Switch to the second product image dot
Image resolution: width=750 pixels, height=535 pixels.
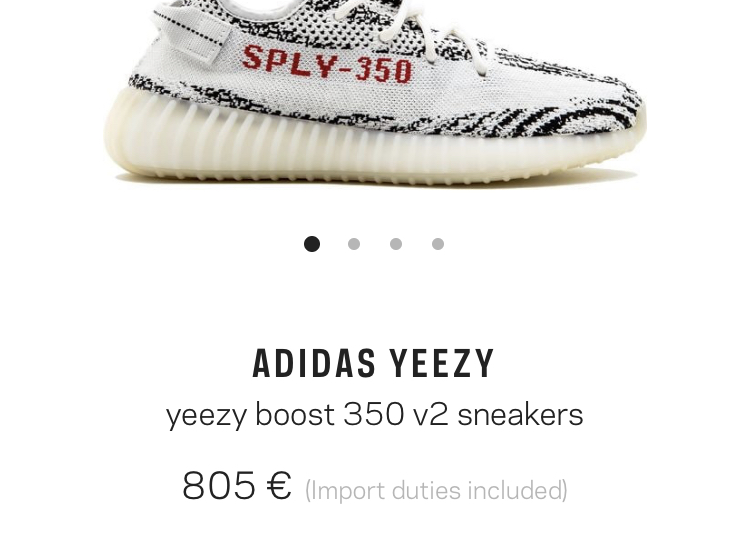point(354,244)
